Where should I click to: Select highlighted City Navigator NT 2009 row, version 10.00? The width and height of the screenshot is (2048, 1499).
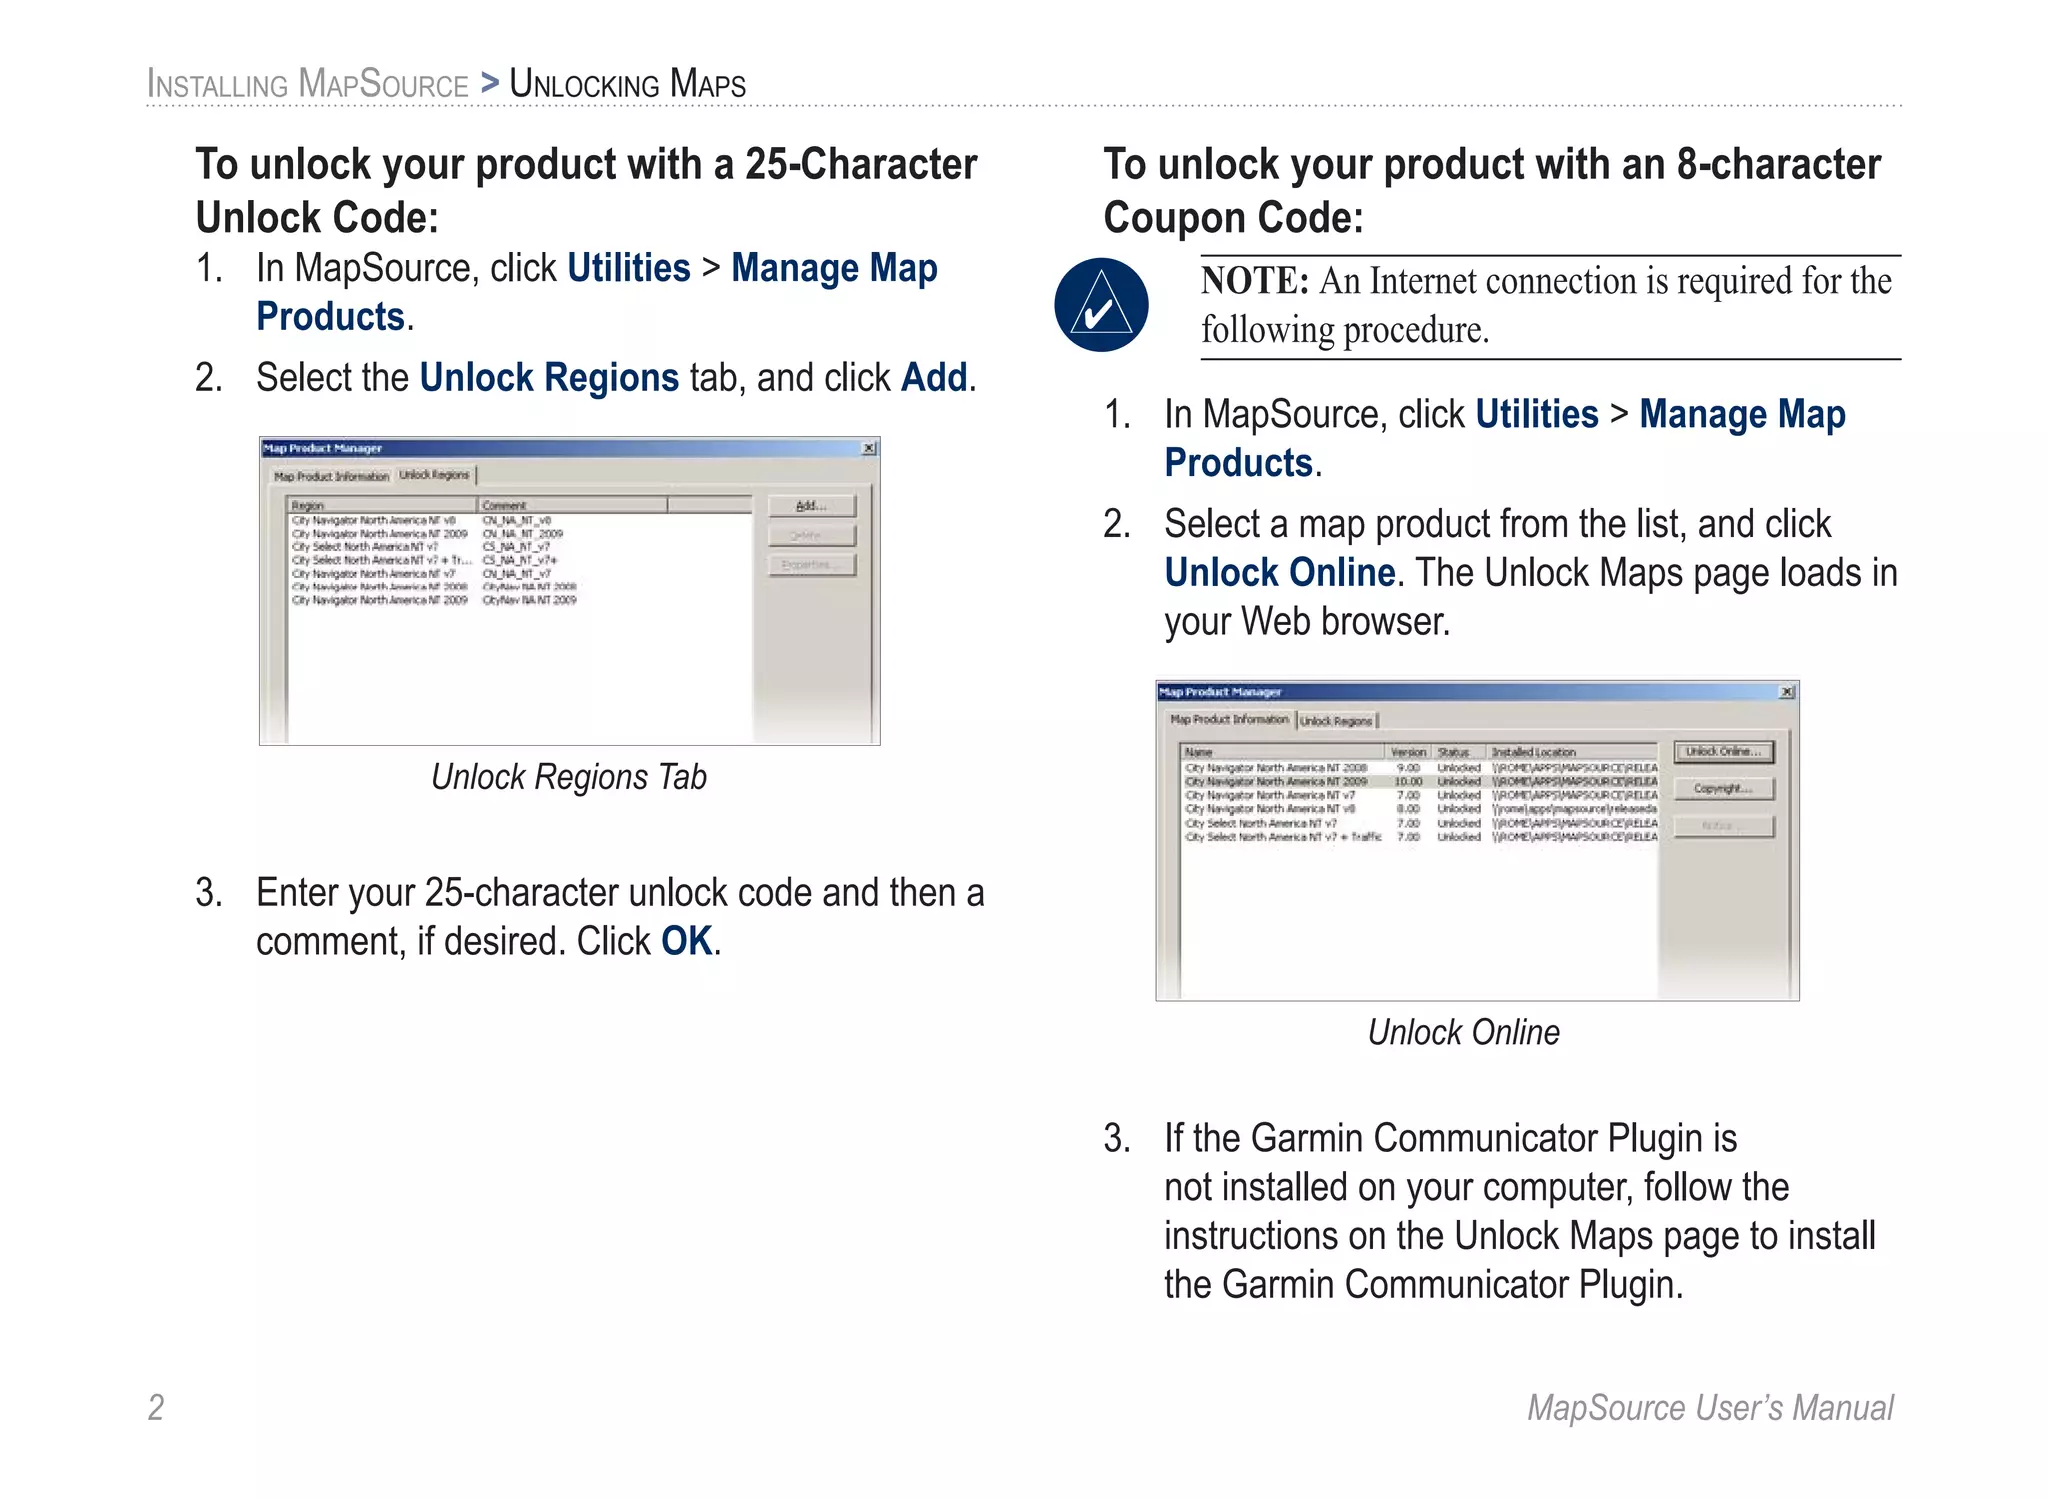click(1277, 782)
